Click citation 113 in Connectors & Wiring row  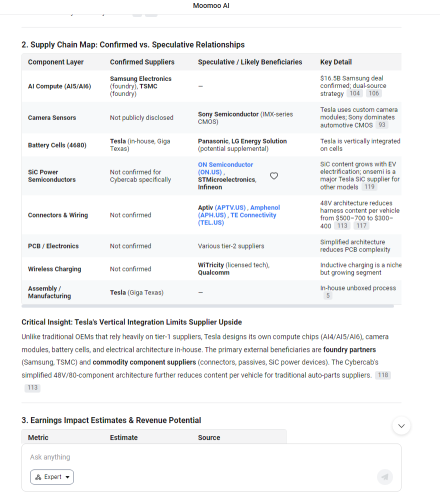(x=342, y=226)
